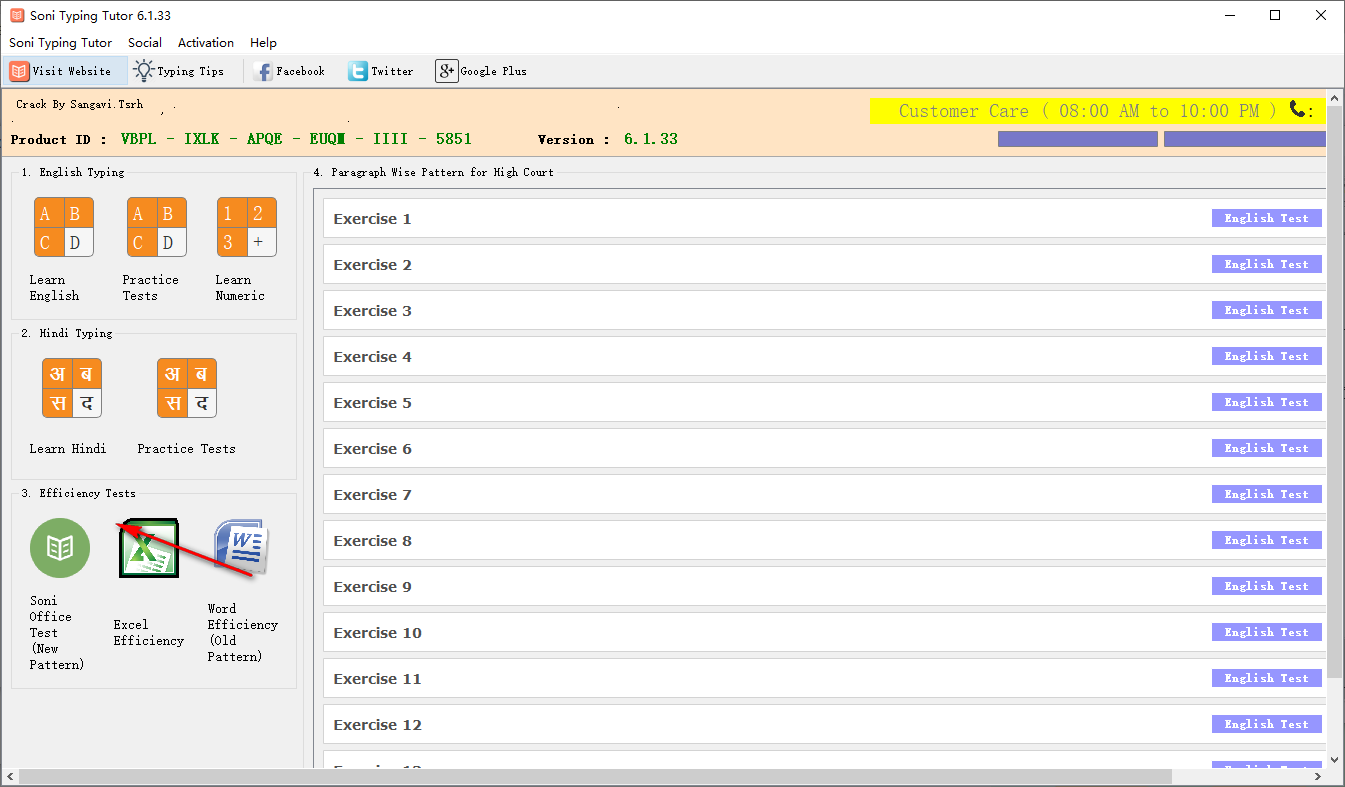This screenshot has height=787, width=1345.
Task: Click the vertical scrollbar down arrow
Action: 1335,759
